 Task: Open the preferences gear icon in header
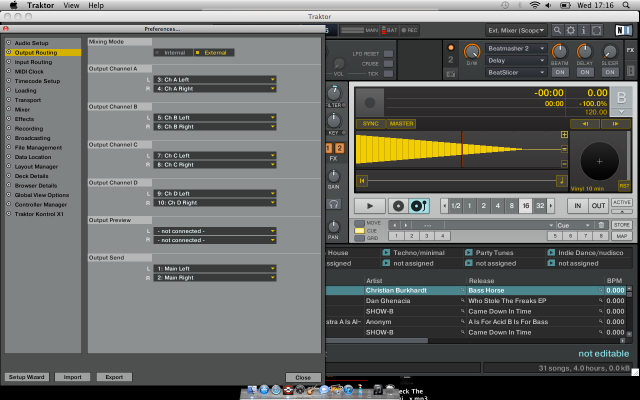tap(571, 30)
